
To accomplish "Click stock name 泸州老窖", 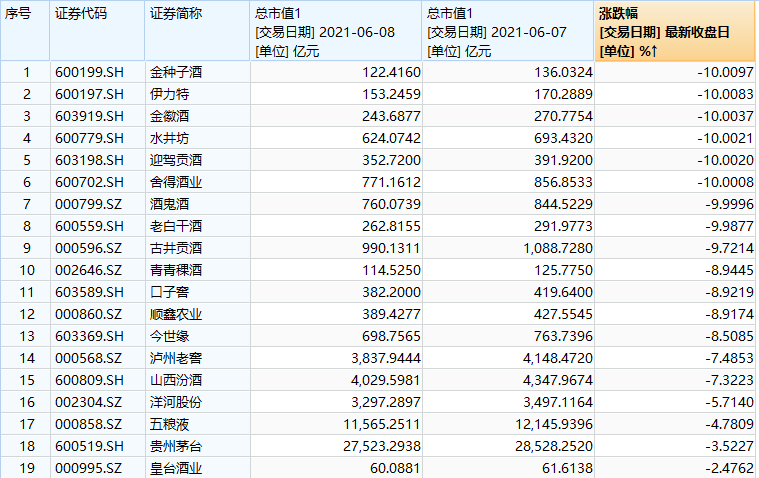I will click(x=176, y=358).
